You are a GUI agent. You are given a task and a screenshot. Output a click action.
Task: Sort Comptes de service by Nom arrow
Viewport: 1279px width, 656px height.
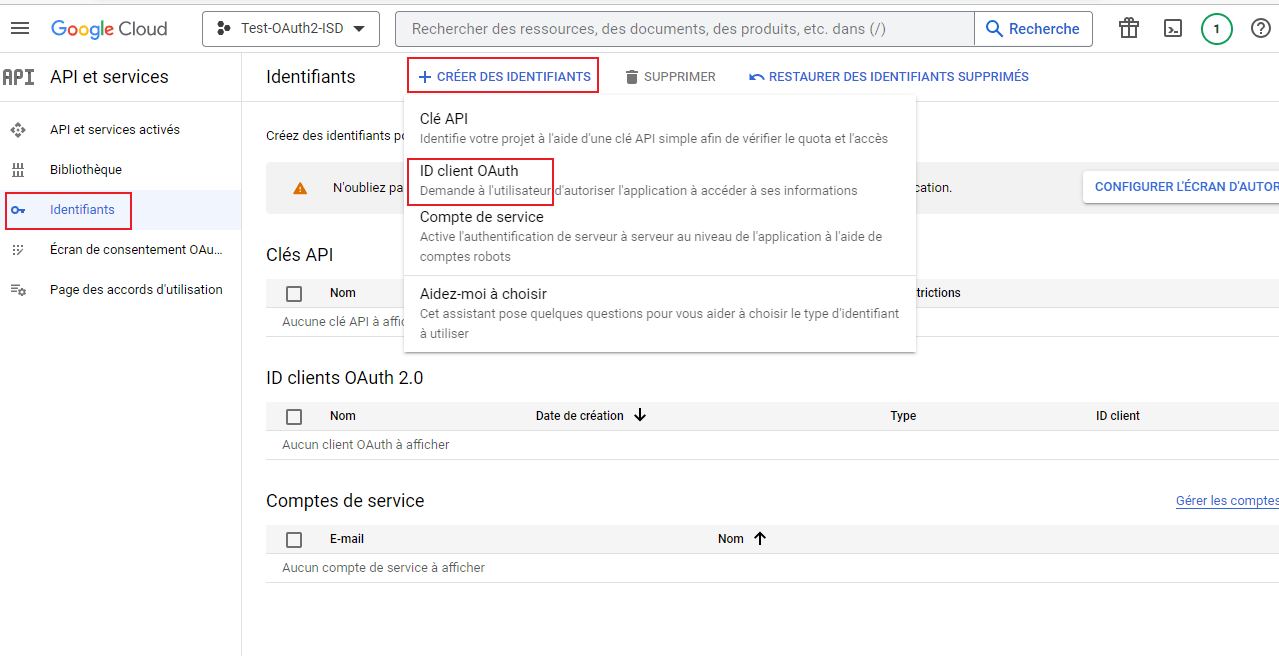click(759, 538)
